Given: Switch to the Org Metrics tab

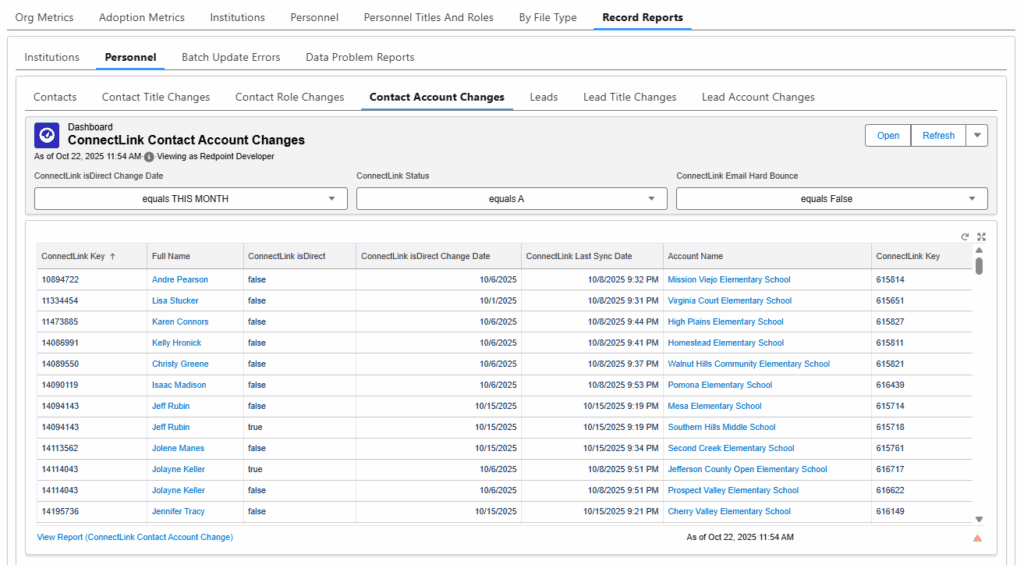Looking at the screenshot, I should pyautogui.click(x=44, y=18).
